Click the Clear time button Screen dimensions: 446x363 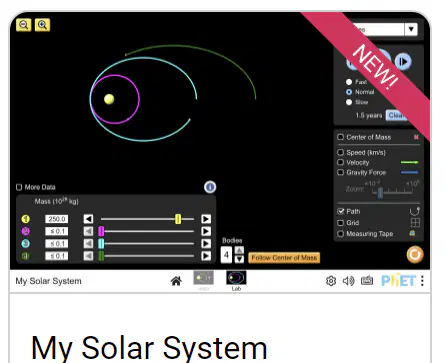click(x=397, y=115)
